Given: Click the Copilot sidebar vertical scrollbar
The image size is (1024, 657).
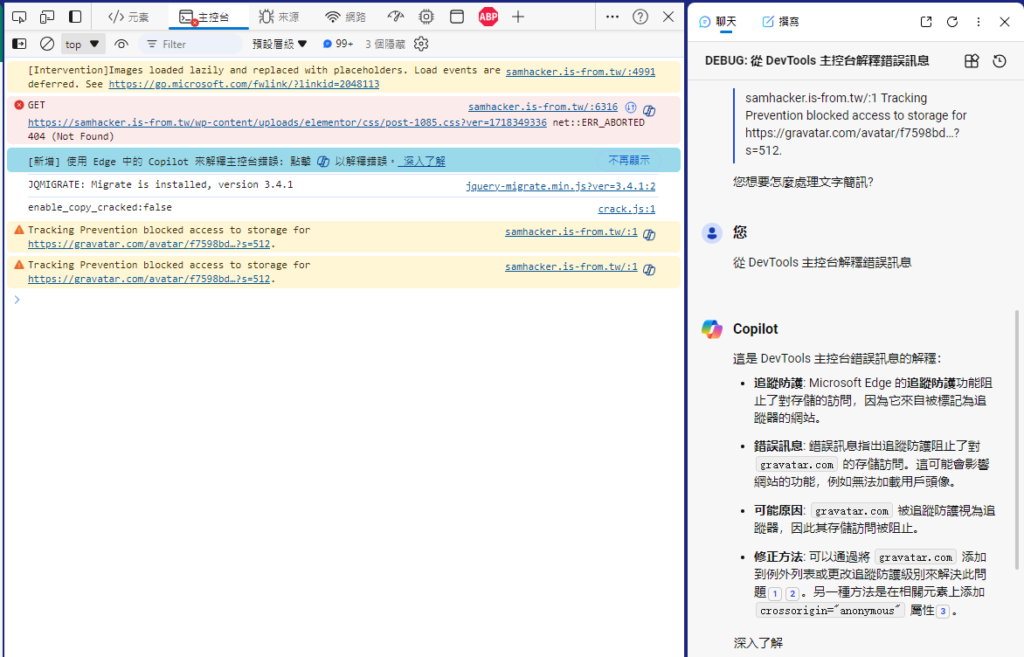Looking at the screenshot, I should pyautogui.click(x=1016, y=440).
